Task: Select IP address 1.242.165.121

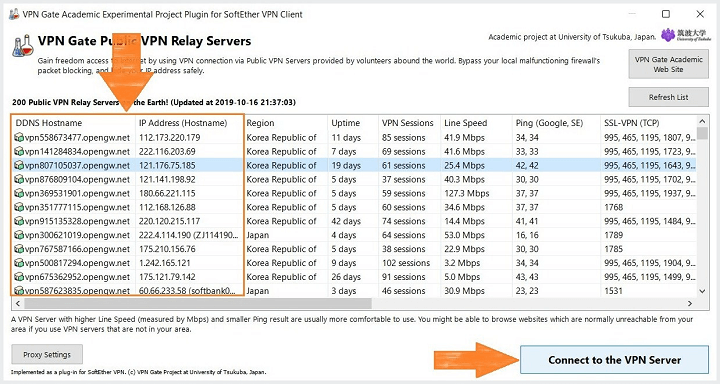Action: [x=165, y=263]
